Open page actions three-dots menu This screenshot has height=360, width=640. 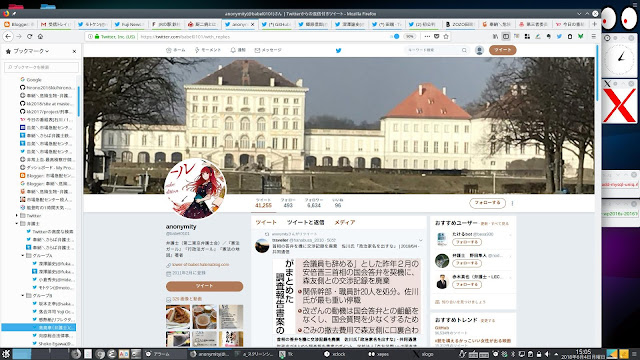coord(427,36)
